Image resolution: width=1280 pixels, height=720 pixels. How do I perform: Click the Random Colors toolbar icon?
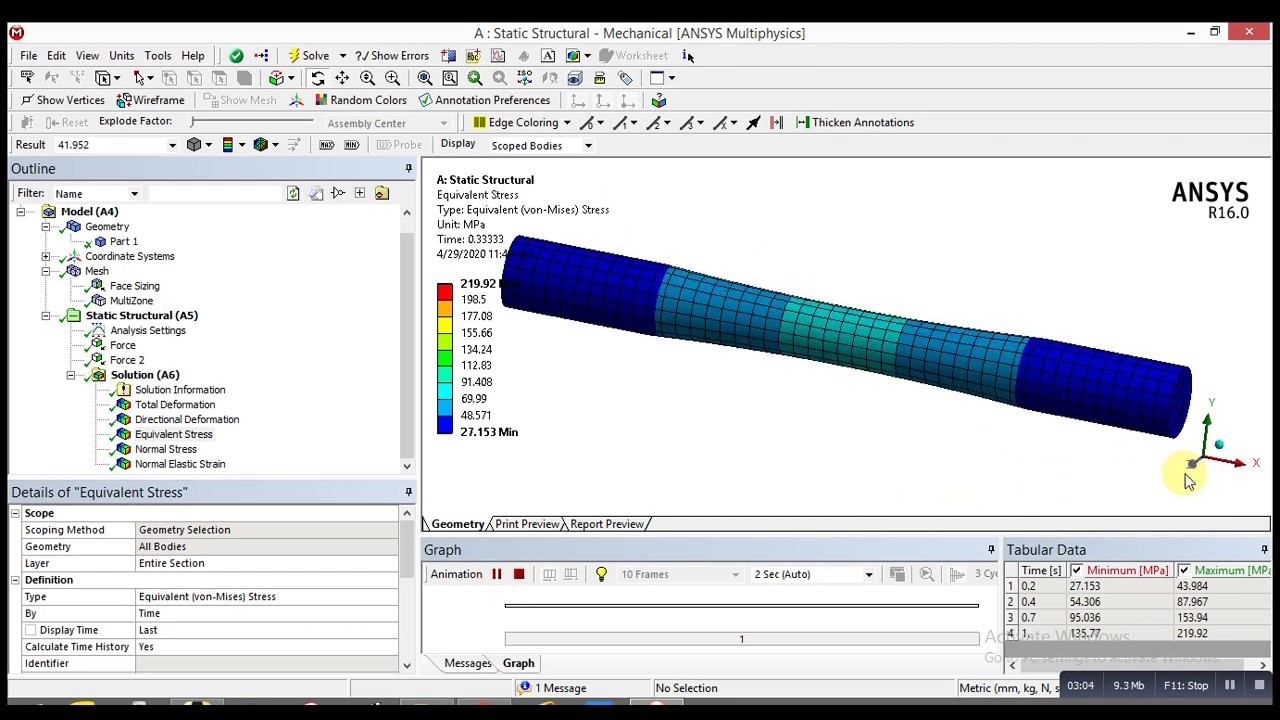[321, 100]
